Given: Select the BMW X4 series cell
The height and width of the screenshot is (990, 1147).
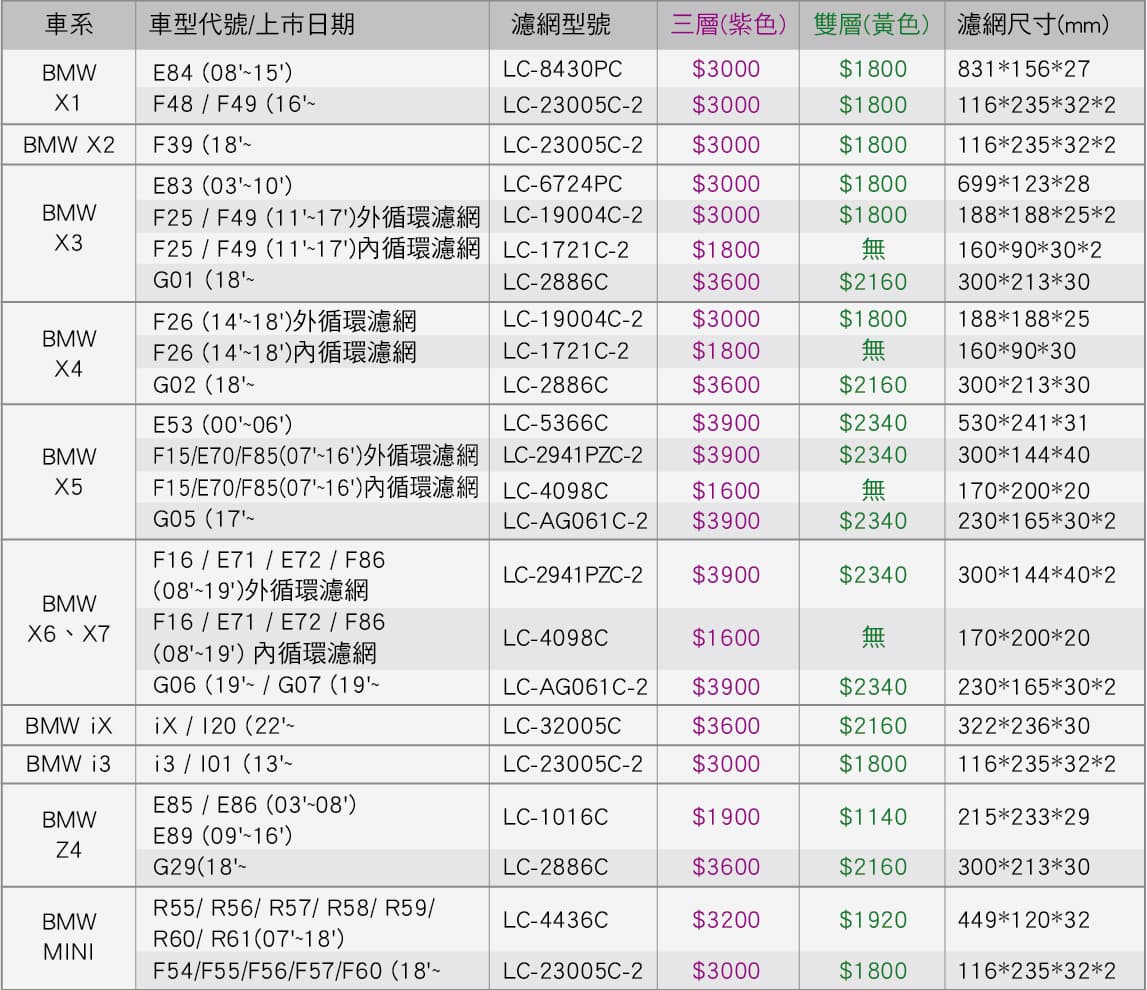Looking at the screenshot, I should (x=69, y=353).
